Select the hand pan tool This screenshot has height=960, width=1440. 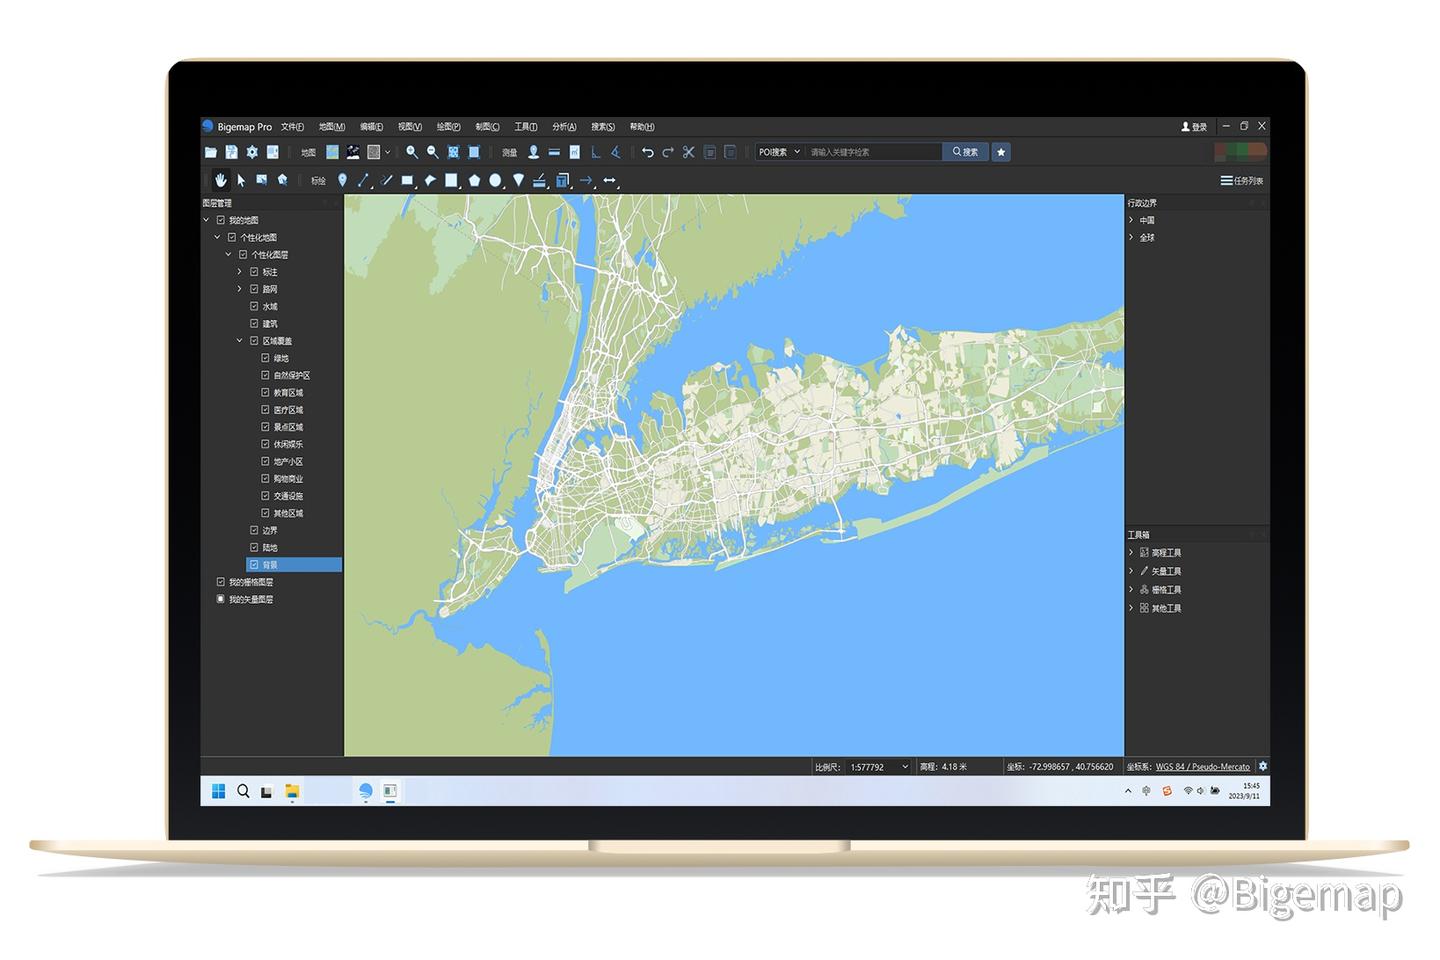click(x=221, y=180)
